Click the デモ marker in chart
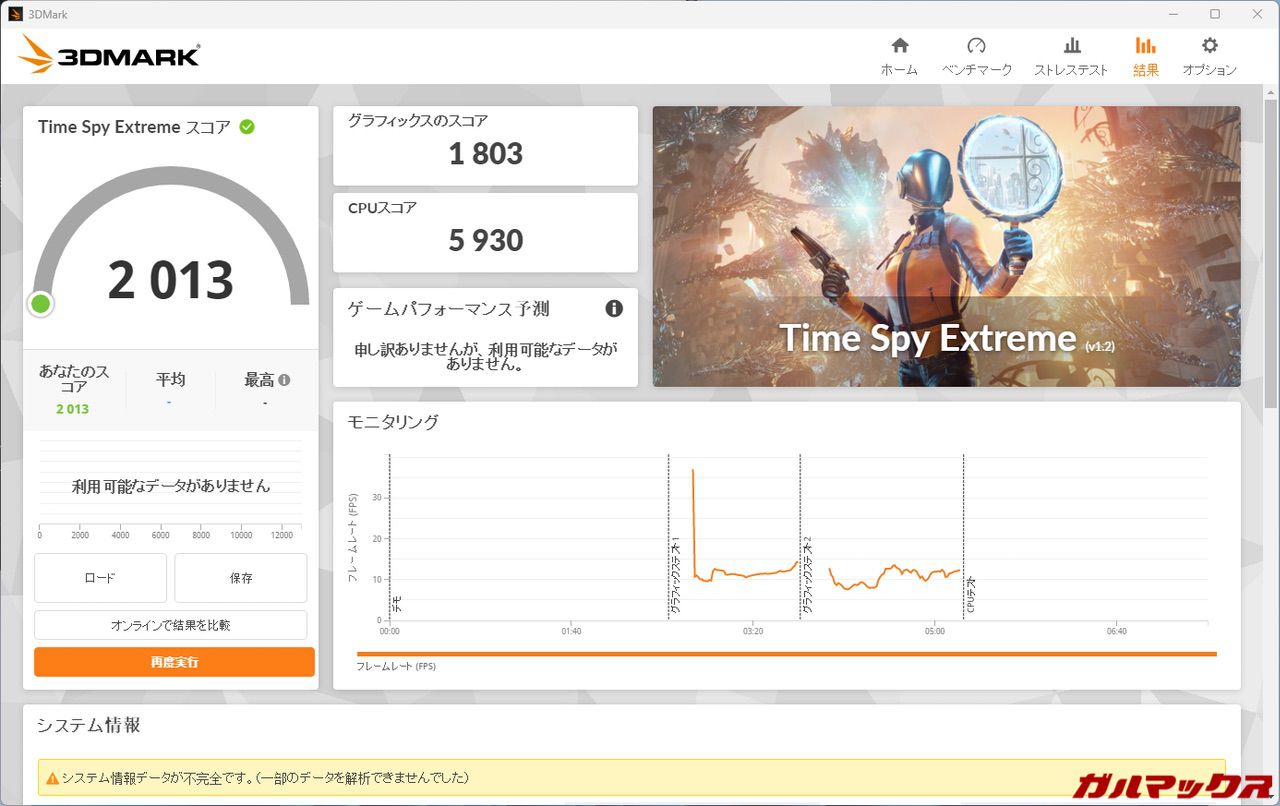Viewport: 1280px width, 806px height. pos(397,604)
